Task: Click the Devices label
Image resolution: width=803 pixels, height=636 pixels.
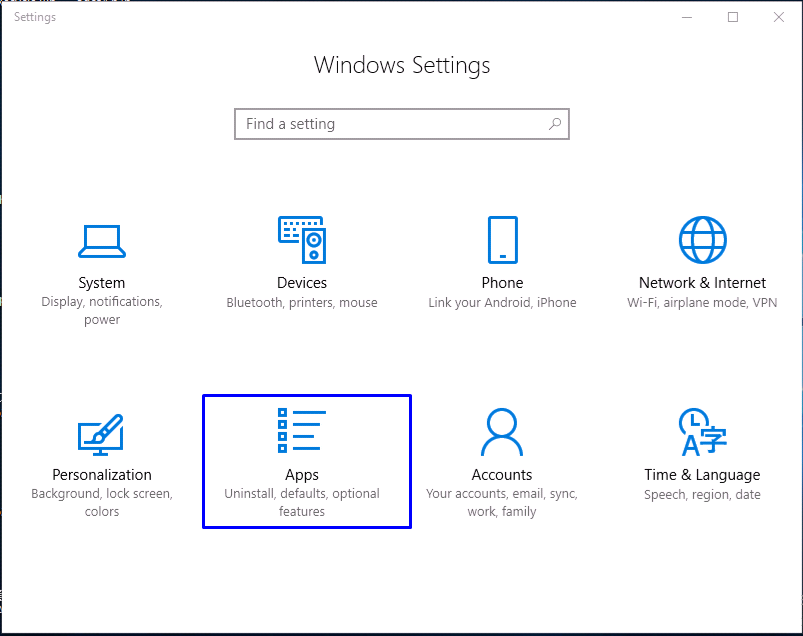Action: 302,283
